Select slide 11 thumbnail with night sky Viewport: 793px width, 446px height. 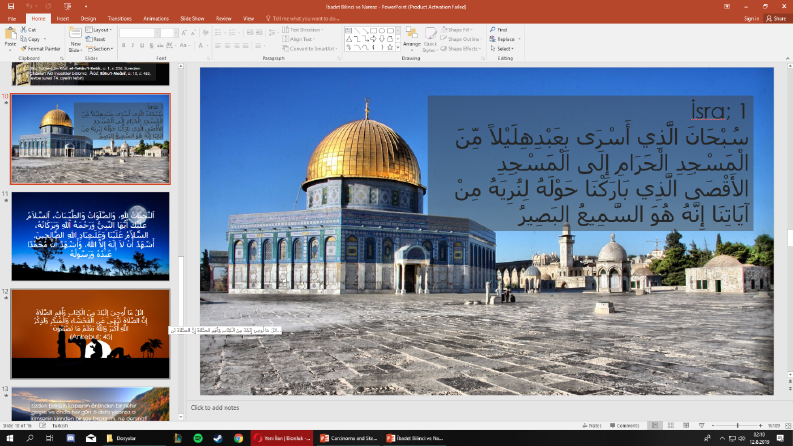click(91, 236)
